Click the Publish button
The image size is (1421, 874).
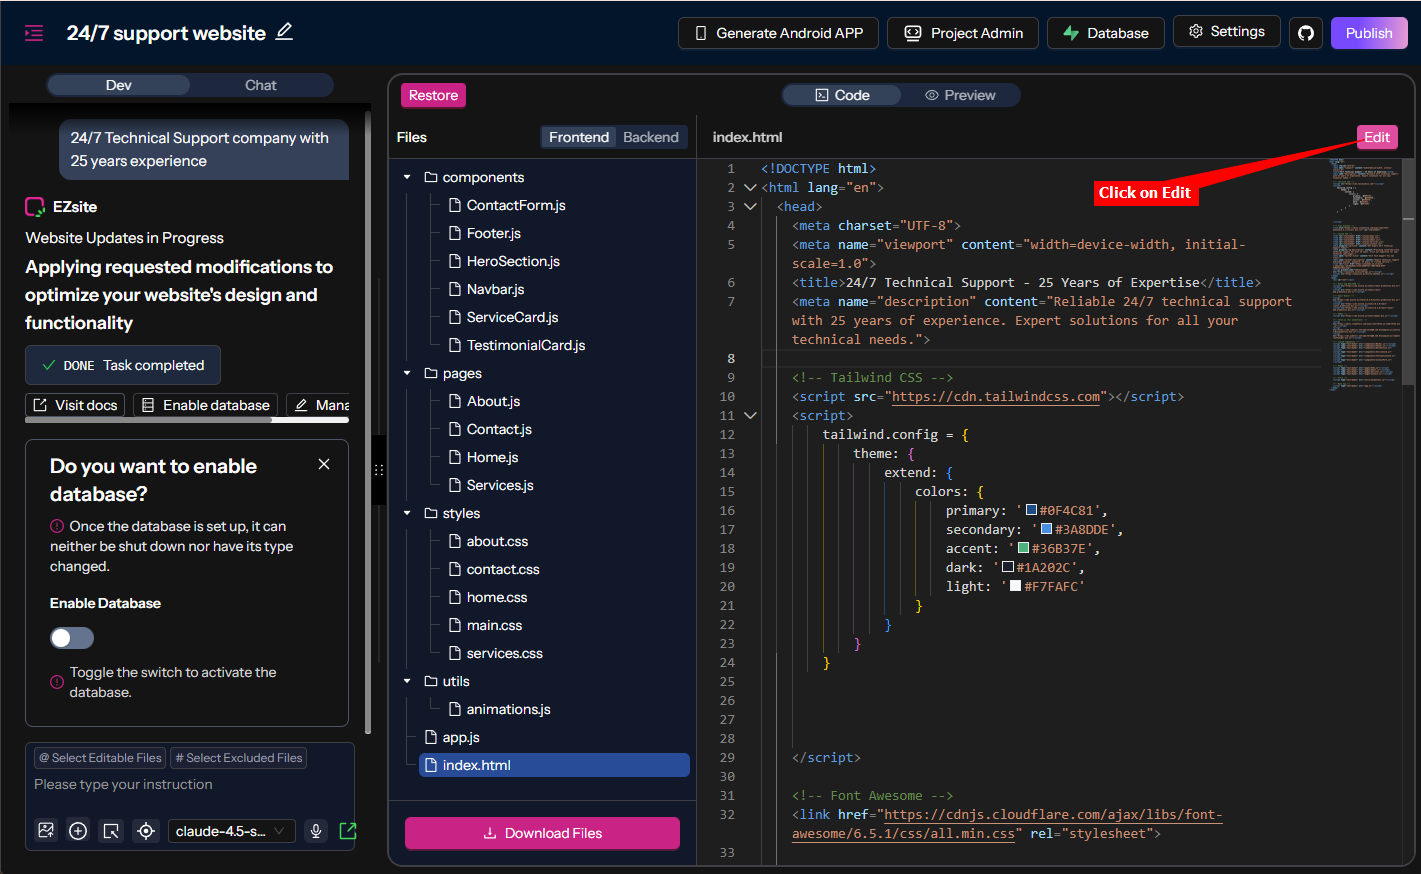1368,33
